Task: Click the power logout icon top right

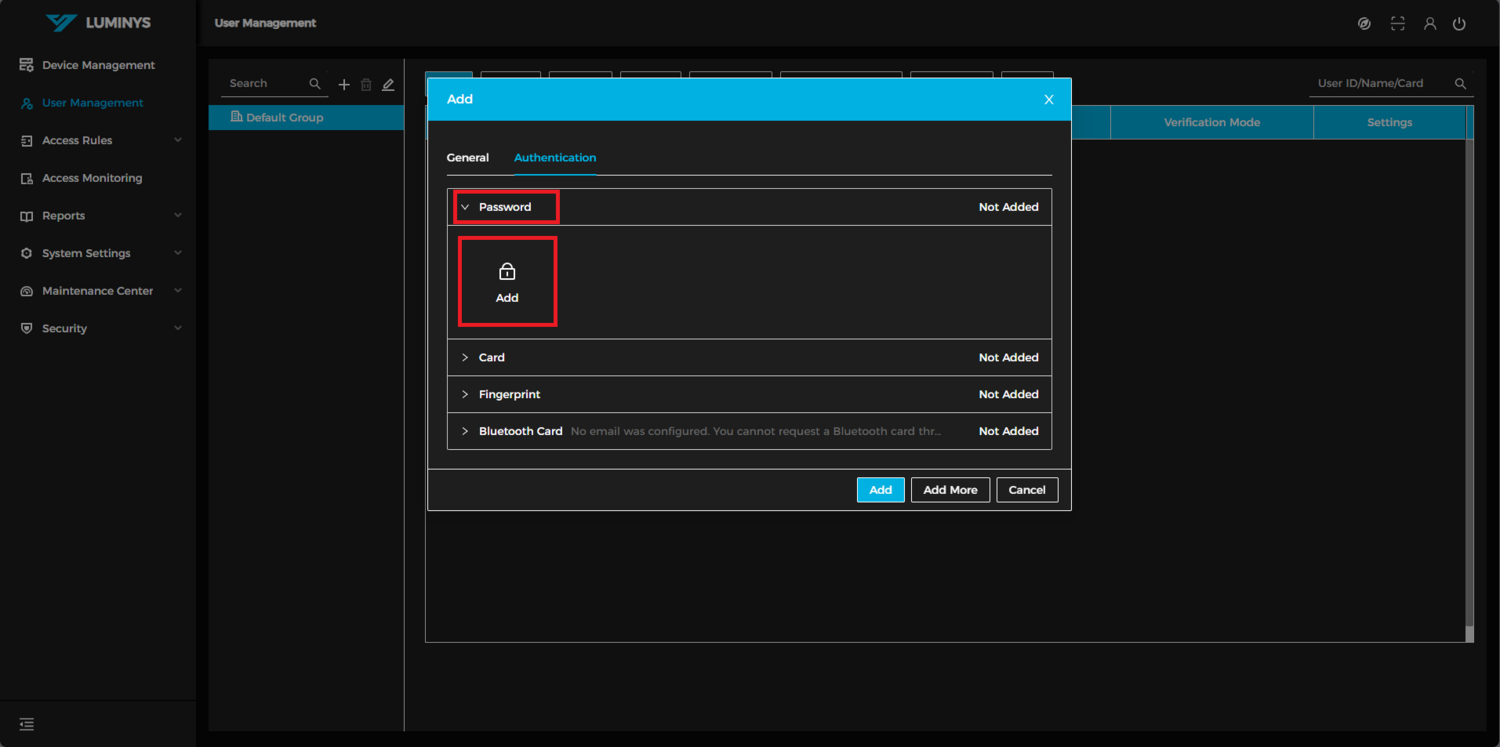Action: (1459, 23)
